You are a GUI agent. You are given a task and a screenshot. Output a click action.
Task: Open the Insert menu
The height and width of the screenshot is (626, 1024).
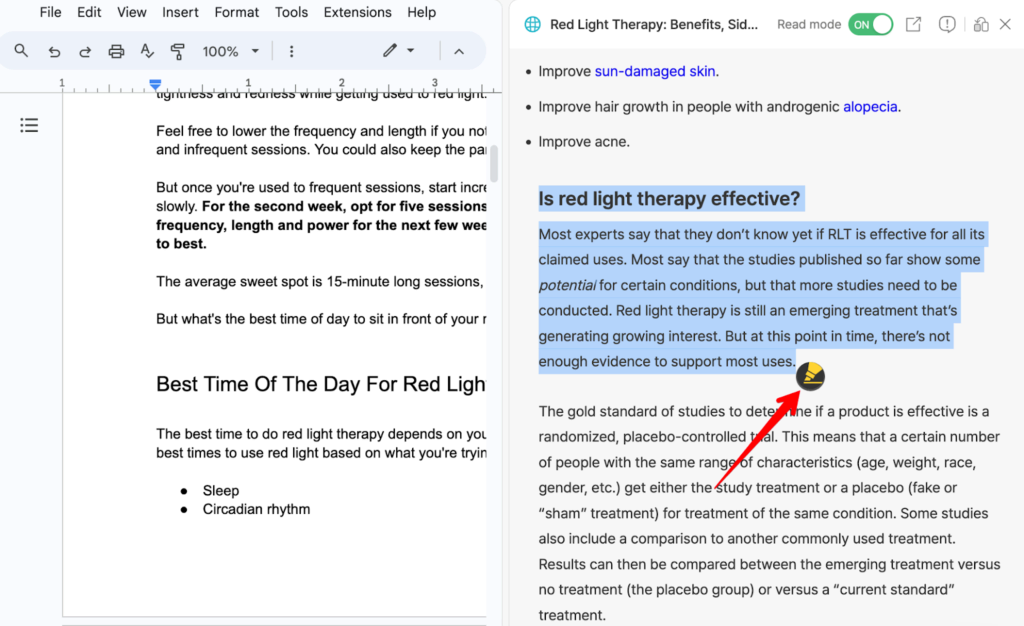click(180, 12)
